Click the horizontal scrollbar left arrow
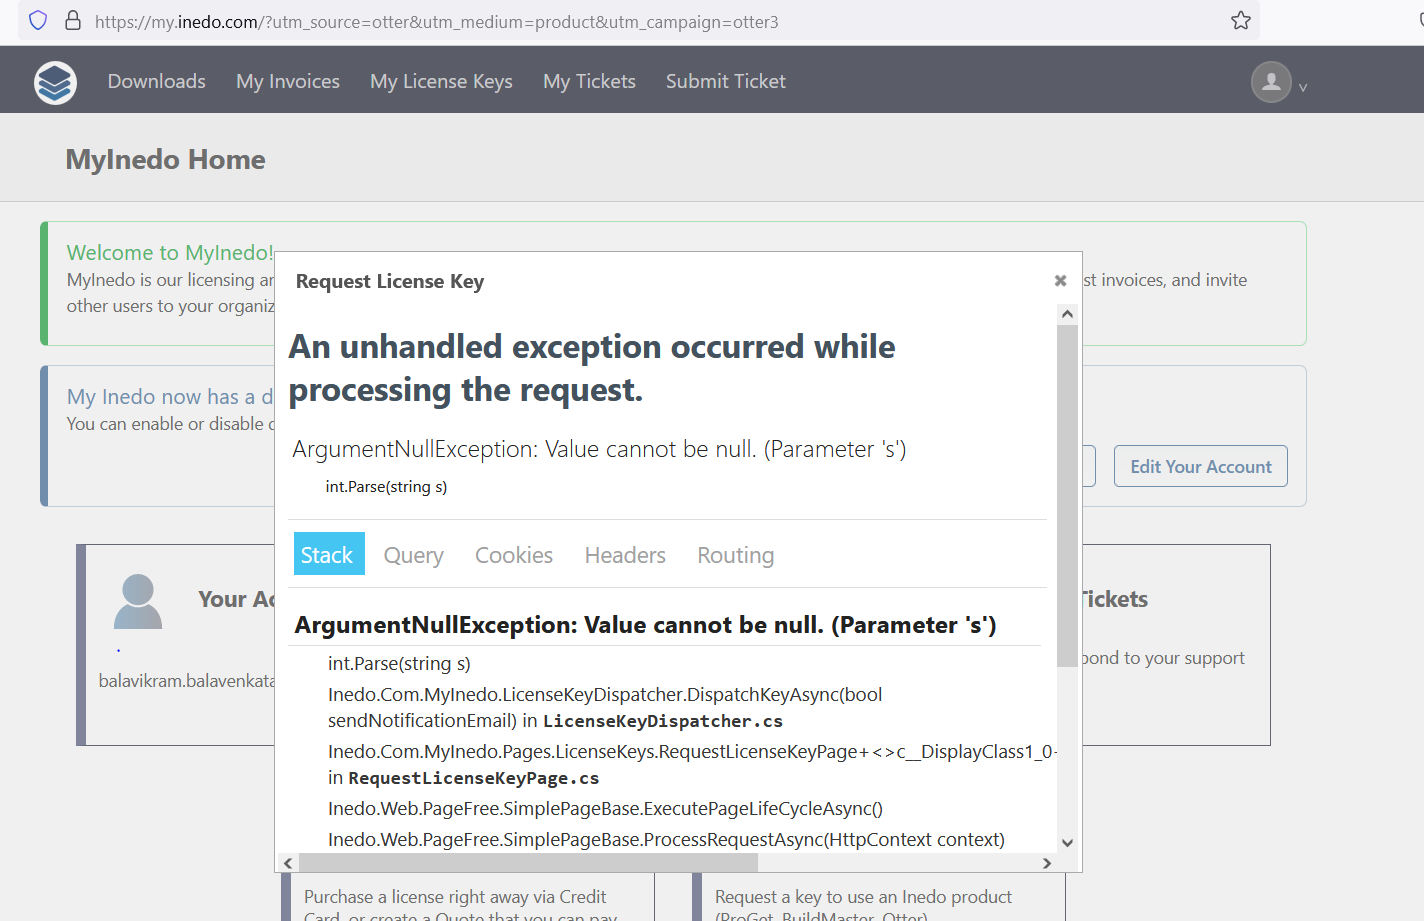This screenshot has width=1424, height=921. pos(288,863)
